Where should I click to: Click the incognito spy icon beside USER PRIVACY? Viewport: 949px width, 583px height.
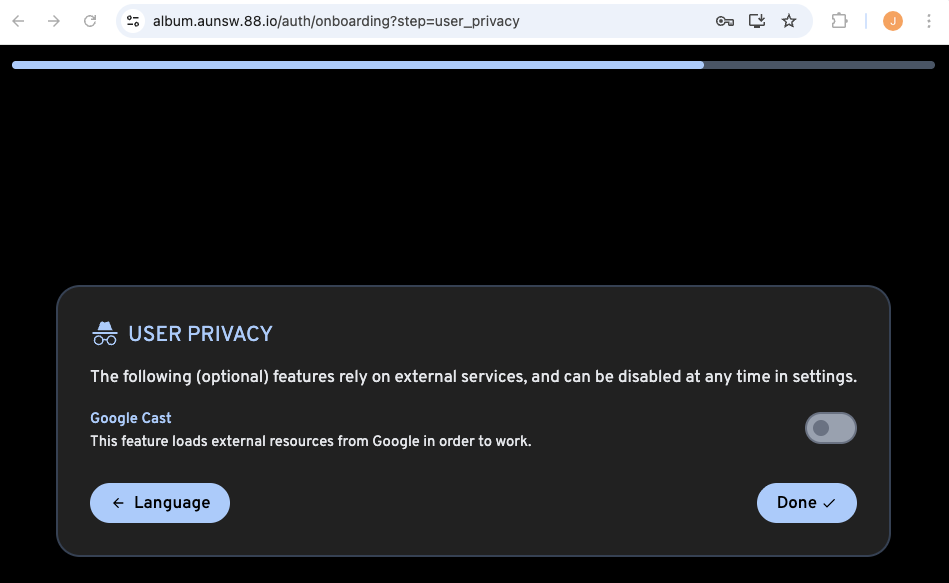tap(104, 333)
